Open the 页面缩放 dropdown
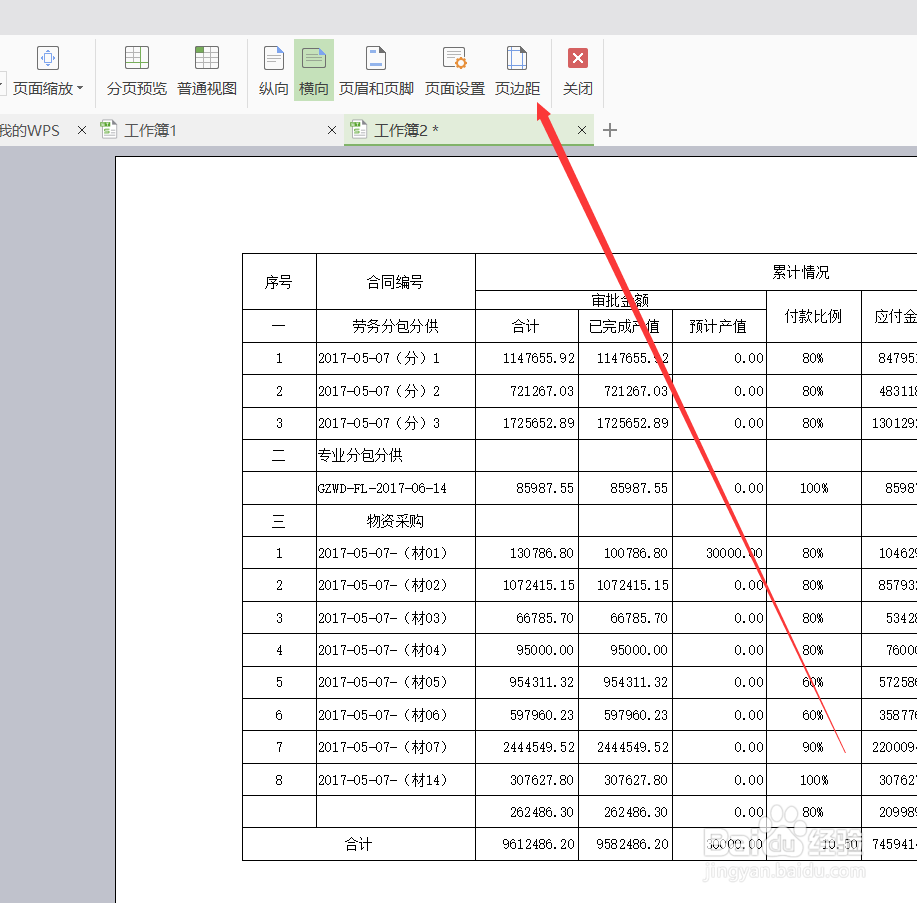 pyautogui.click(x=47, y=70)
